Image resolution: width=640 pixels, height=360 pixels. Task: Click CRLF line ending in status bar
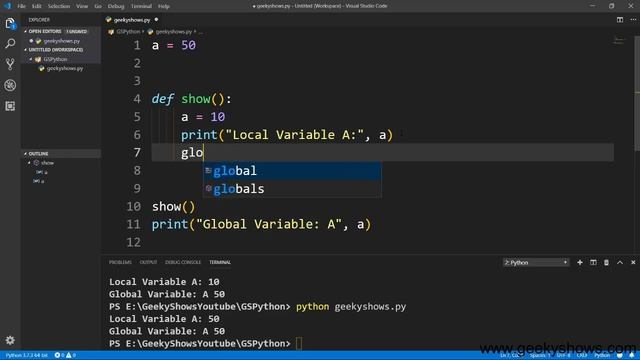click(582, 356)
